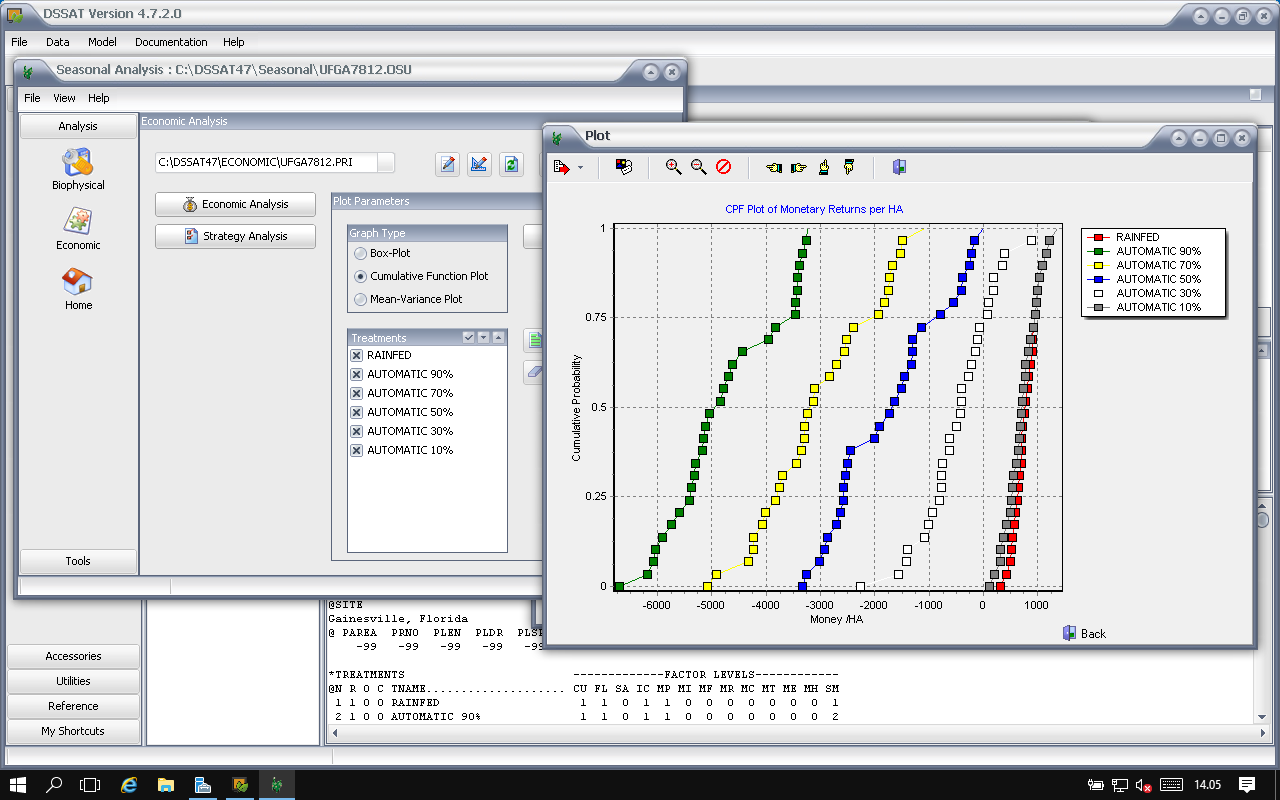
Task: Expand the Tools panel in the sidebar
Action: 78,561
